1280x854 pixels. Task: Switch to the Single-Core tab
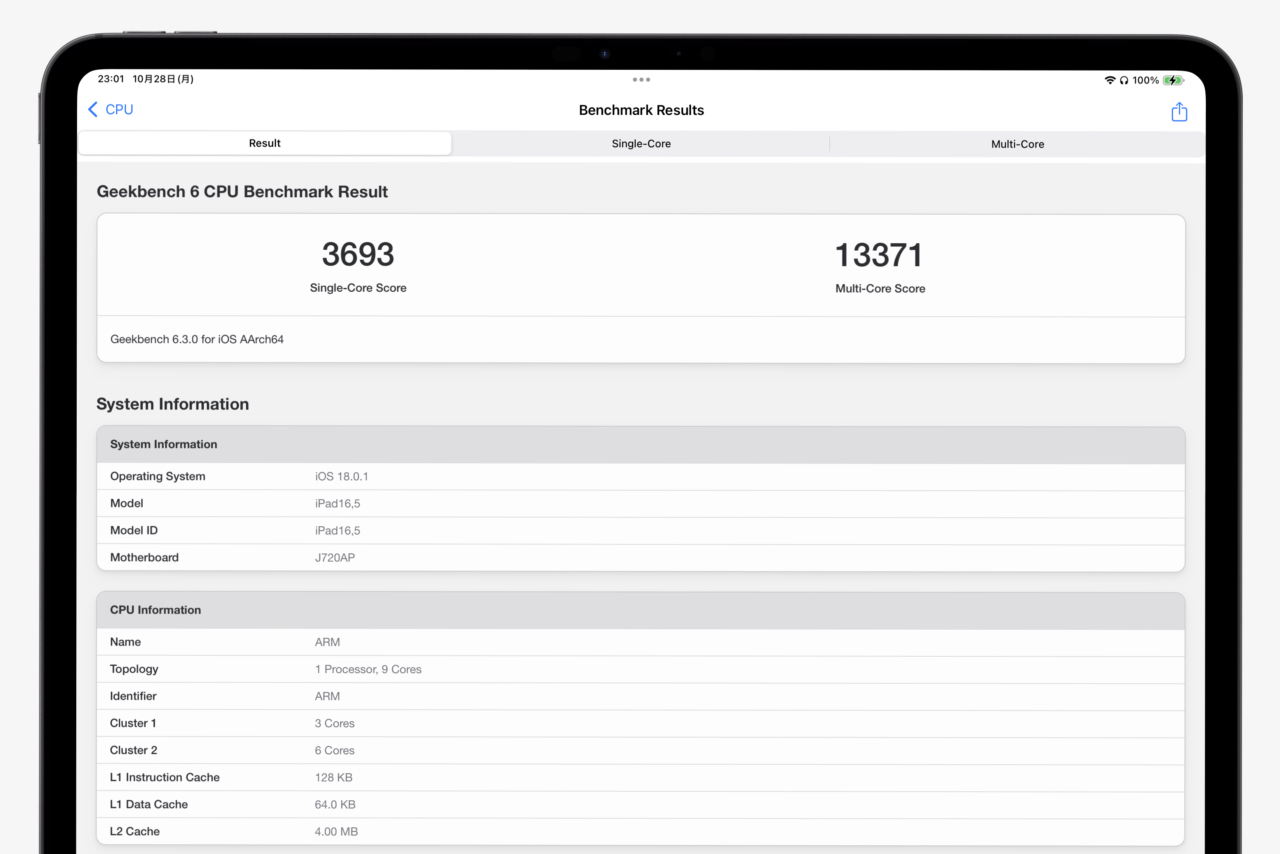coord(641,144)
